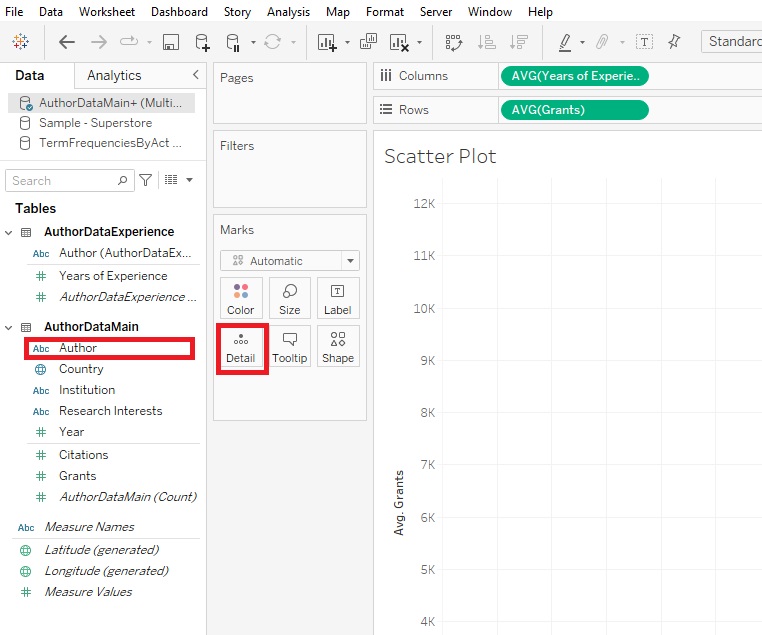Select the TermFrequenciesByAct data source

102,143
